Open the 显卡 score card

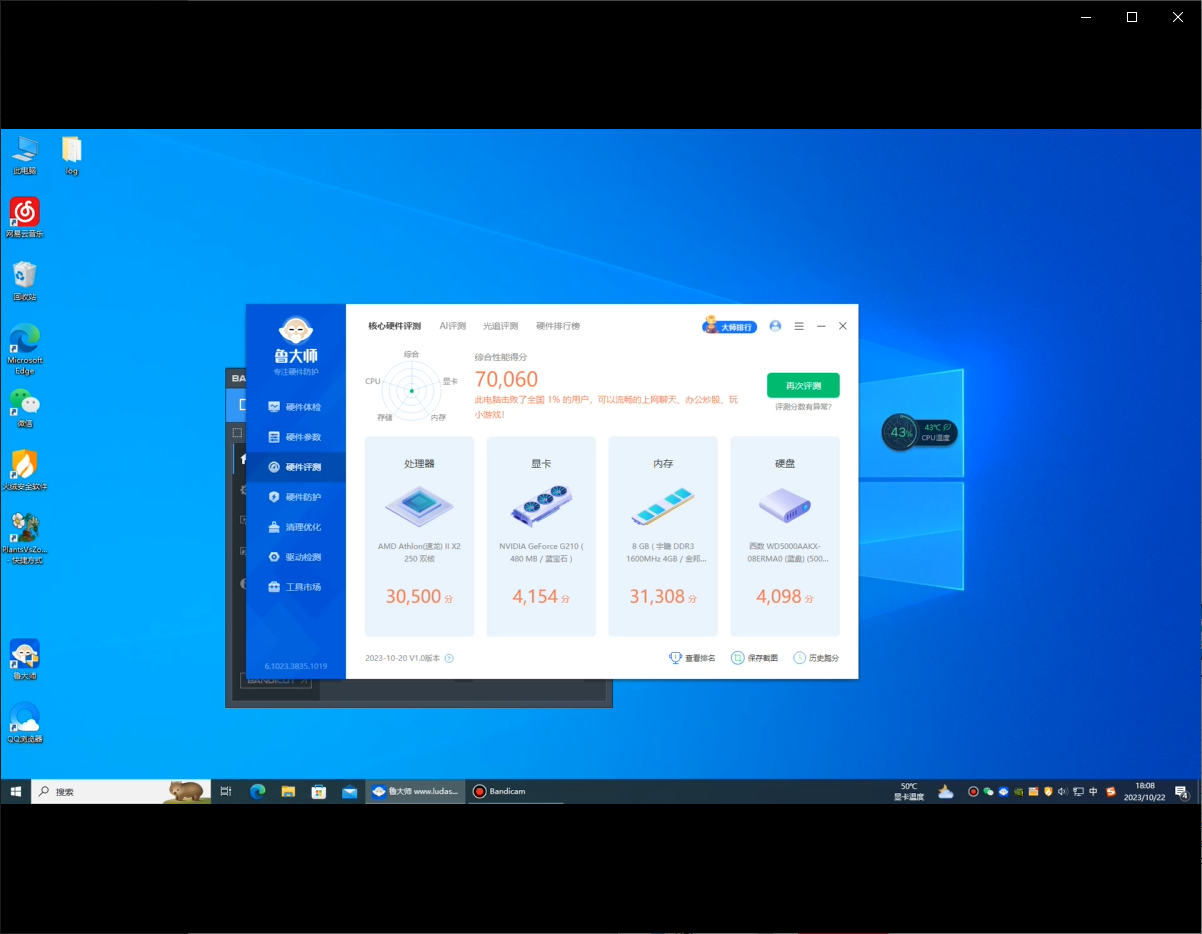(x=541, y=536)
